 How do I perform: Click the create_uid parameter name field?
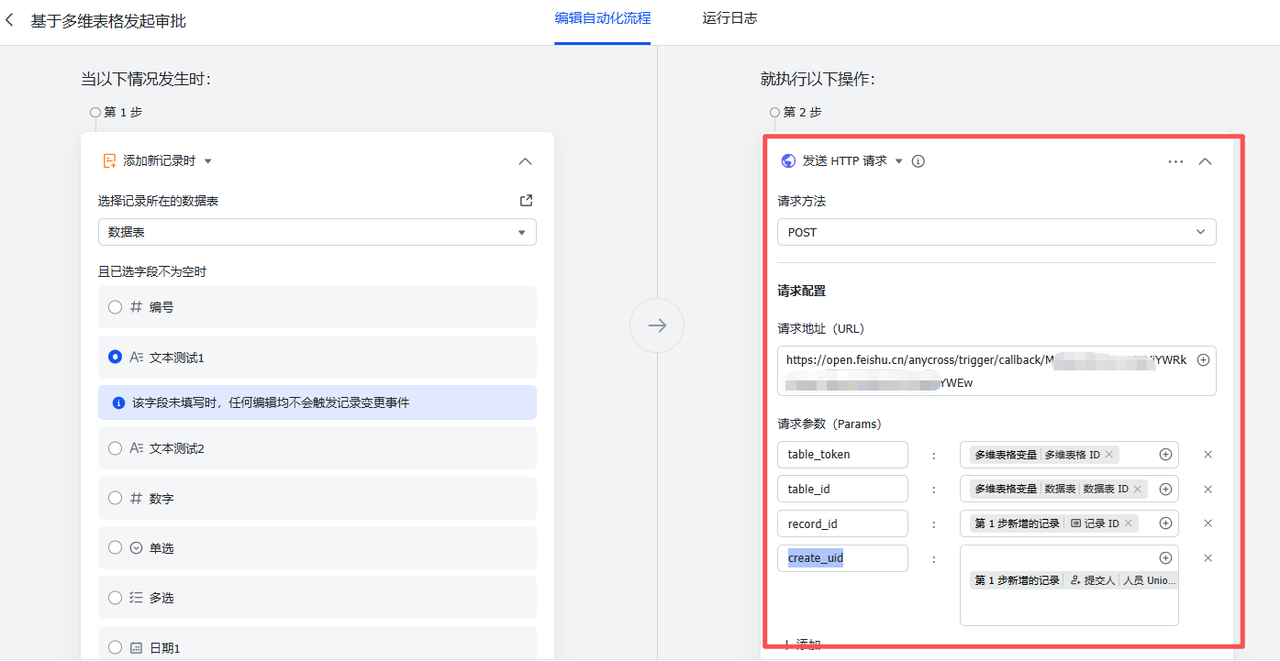coord(842,558)
